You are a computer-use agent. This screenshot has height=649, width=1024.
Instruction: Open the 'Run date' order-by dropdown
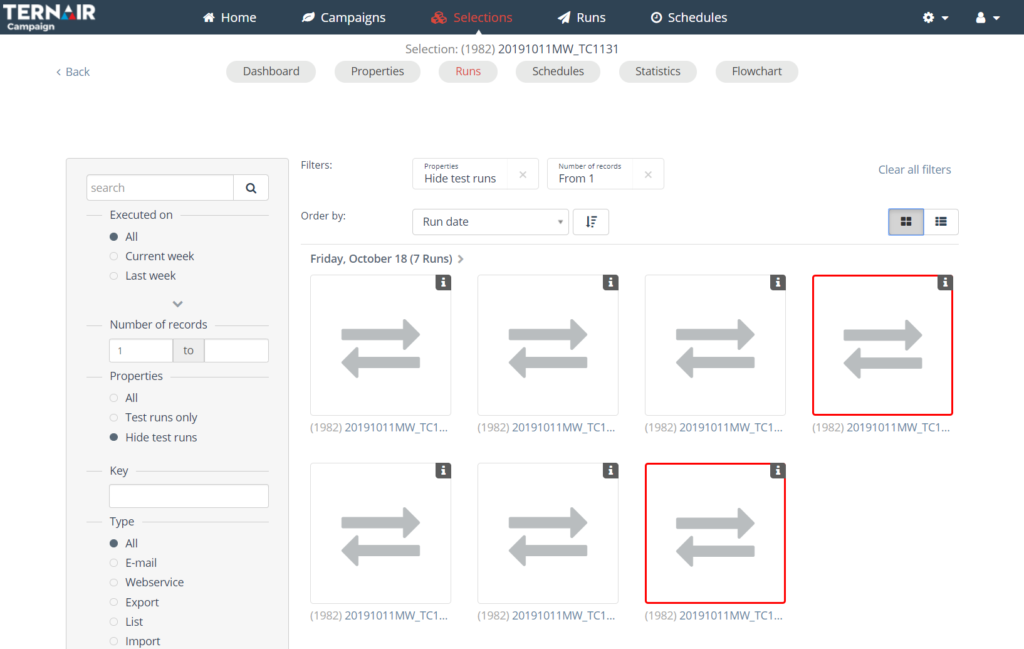click(490, 222)
